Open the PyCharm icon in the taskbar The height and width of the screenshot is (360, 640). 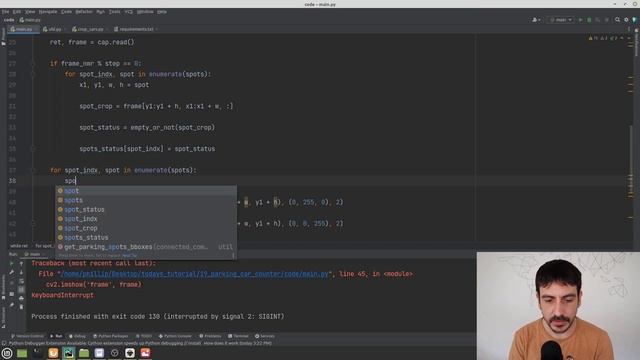coord(68,353)
